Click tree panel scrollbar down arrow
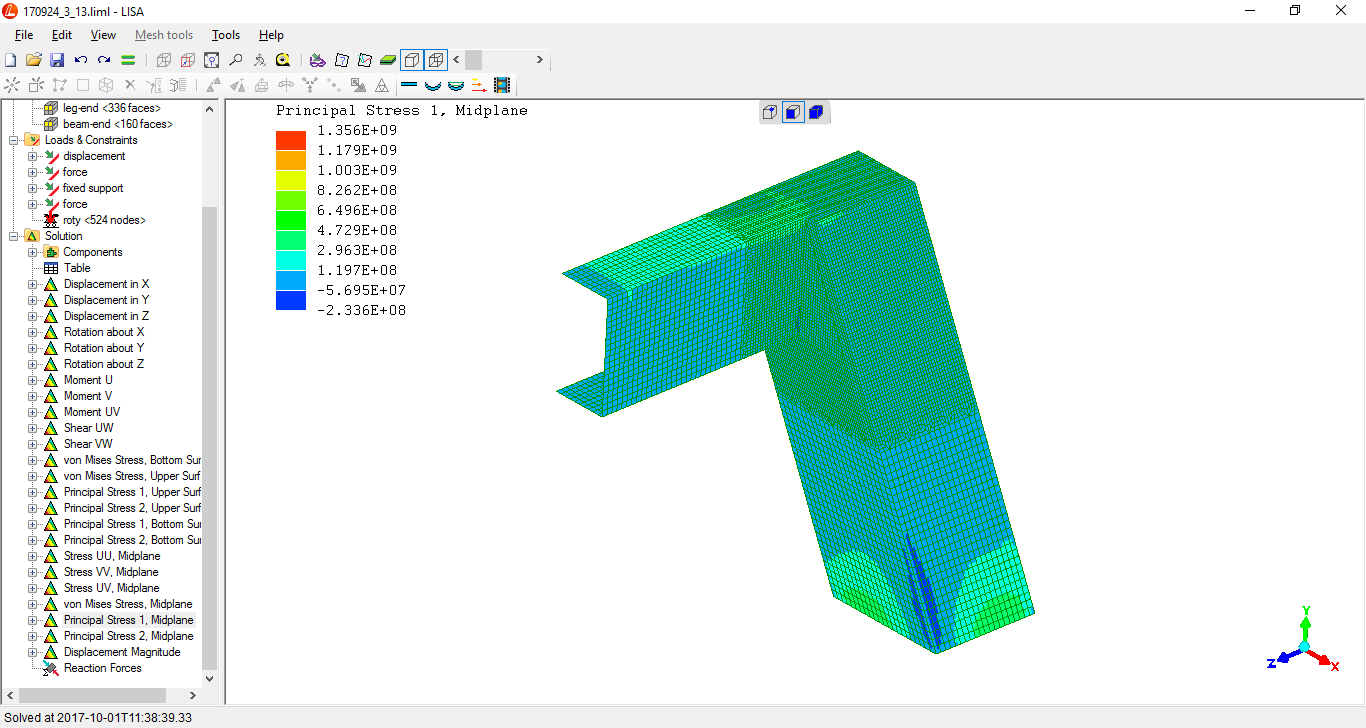This screenshot has width=1366, height=728. [209, 679]
